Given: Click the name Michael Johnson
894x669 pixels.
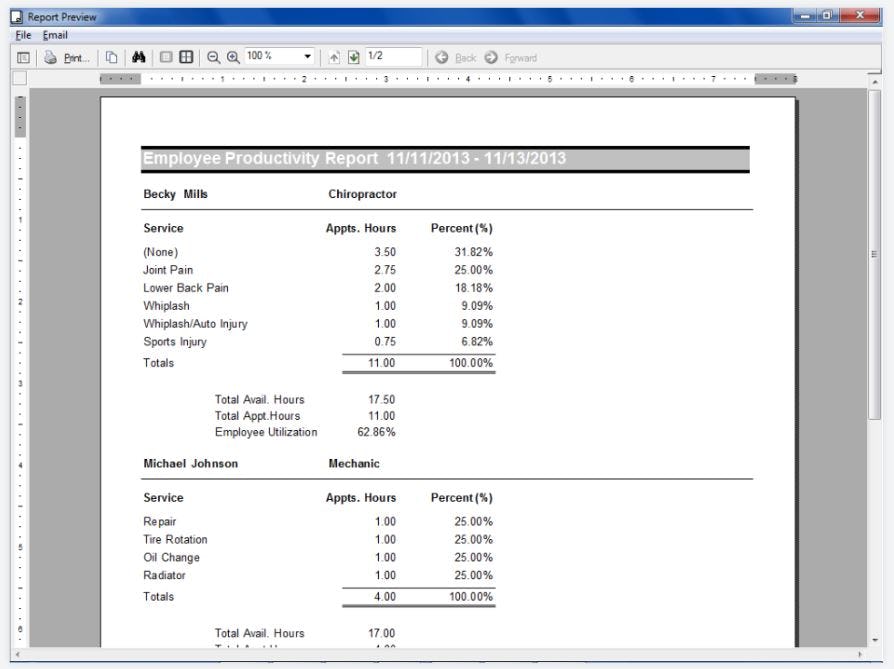Looking at the screenshot, I should point(191,464).
